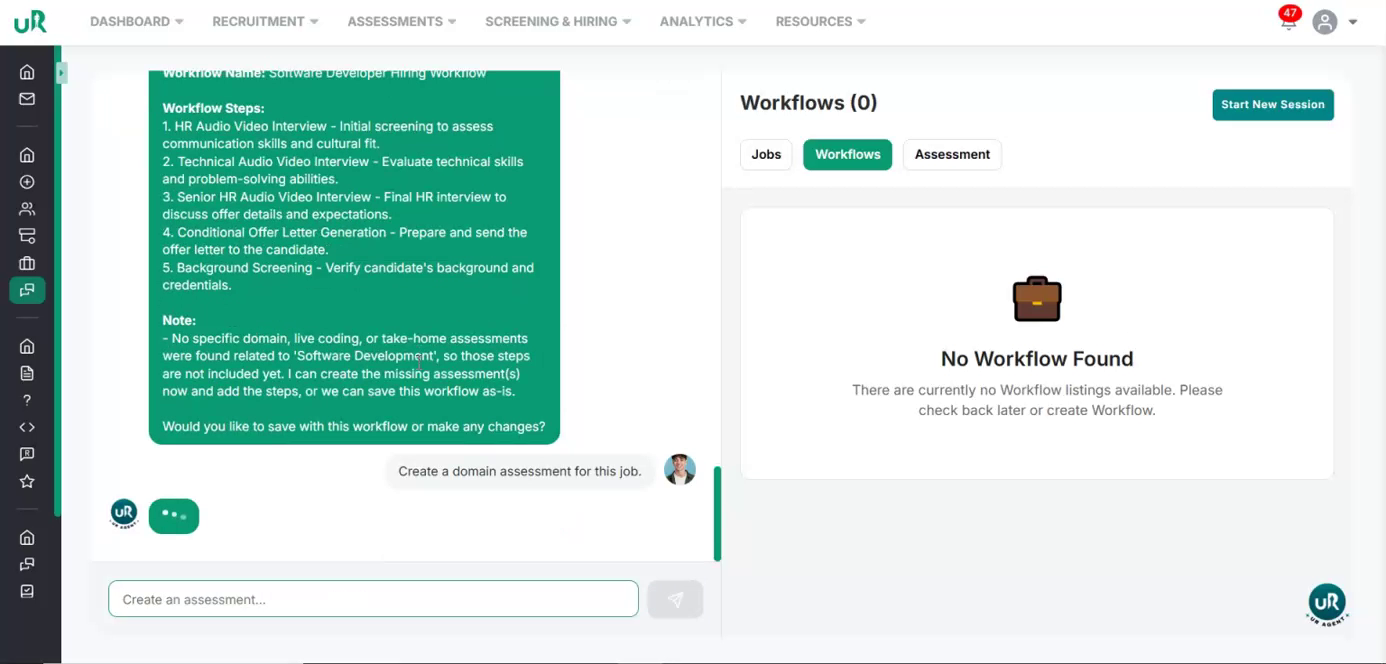Open the mail envelope icon in sidebar
The width and height of the screenshot is (1386, 664).
(x=27, y=99)
